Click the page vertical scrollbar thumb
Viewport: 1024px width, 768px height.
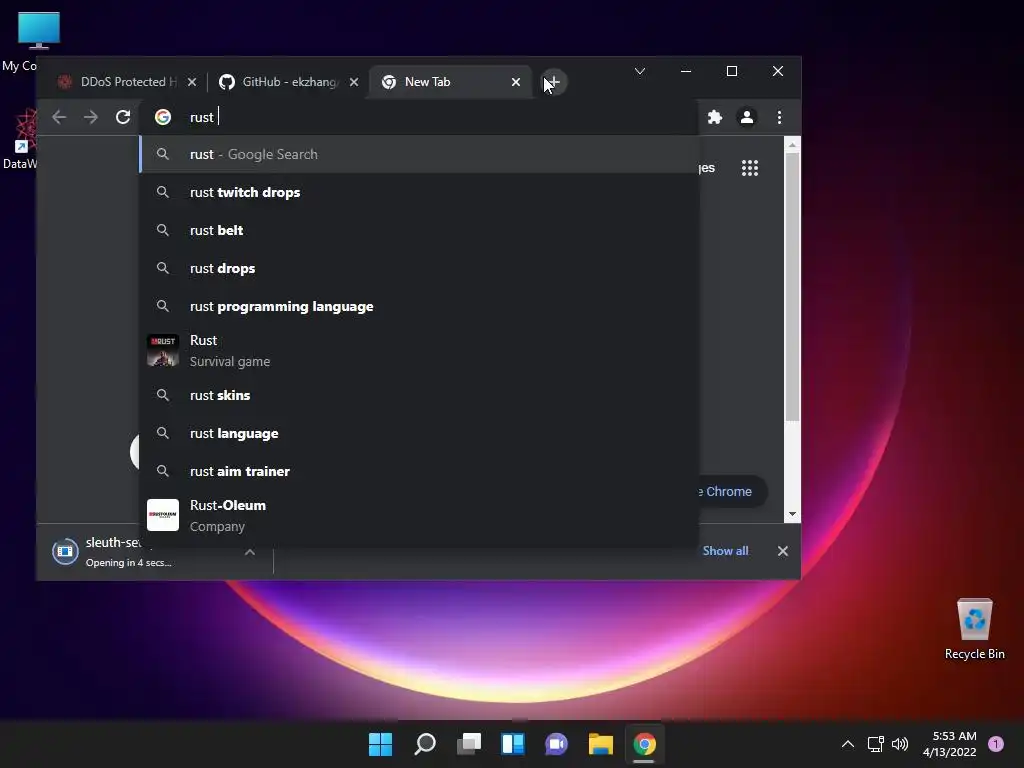coord(792,287)
